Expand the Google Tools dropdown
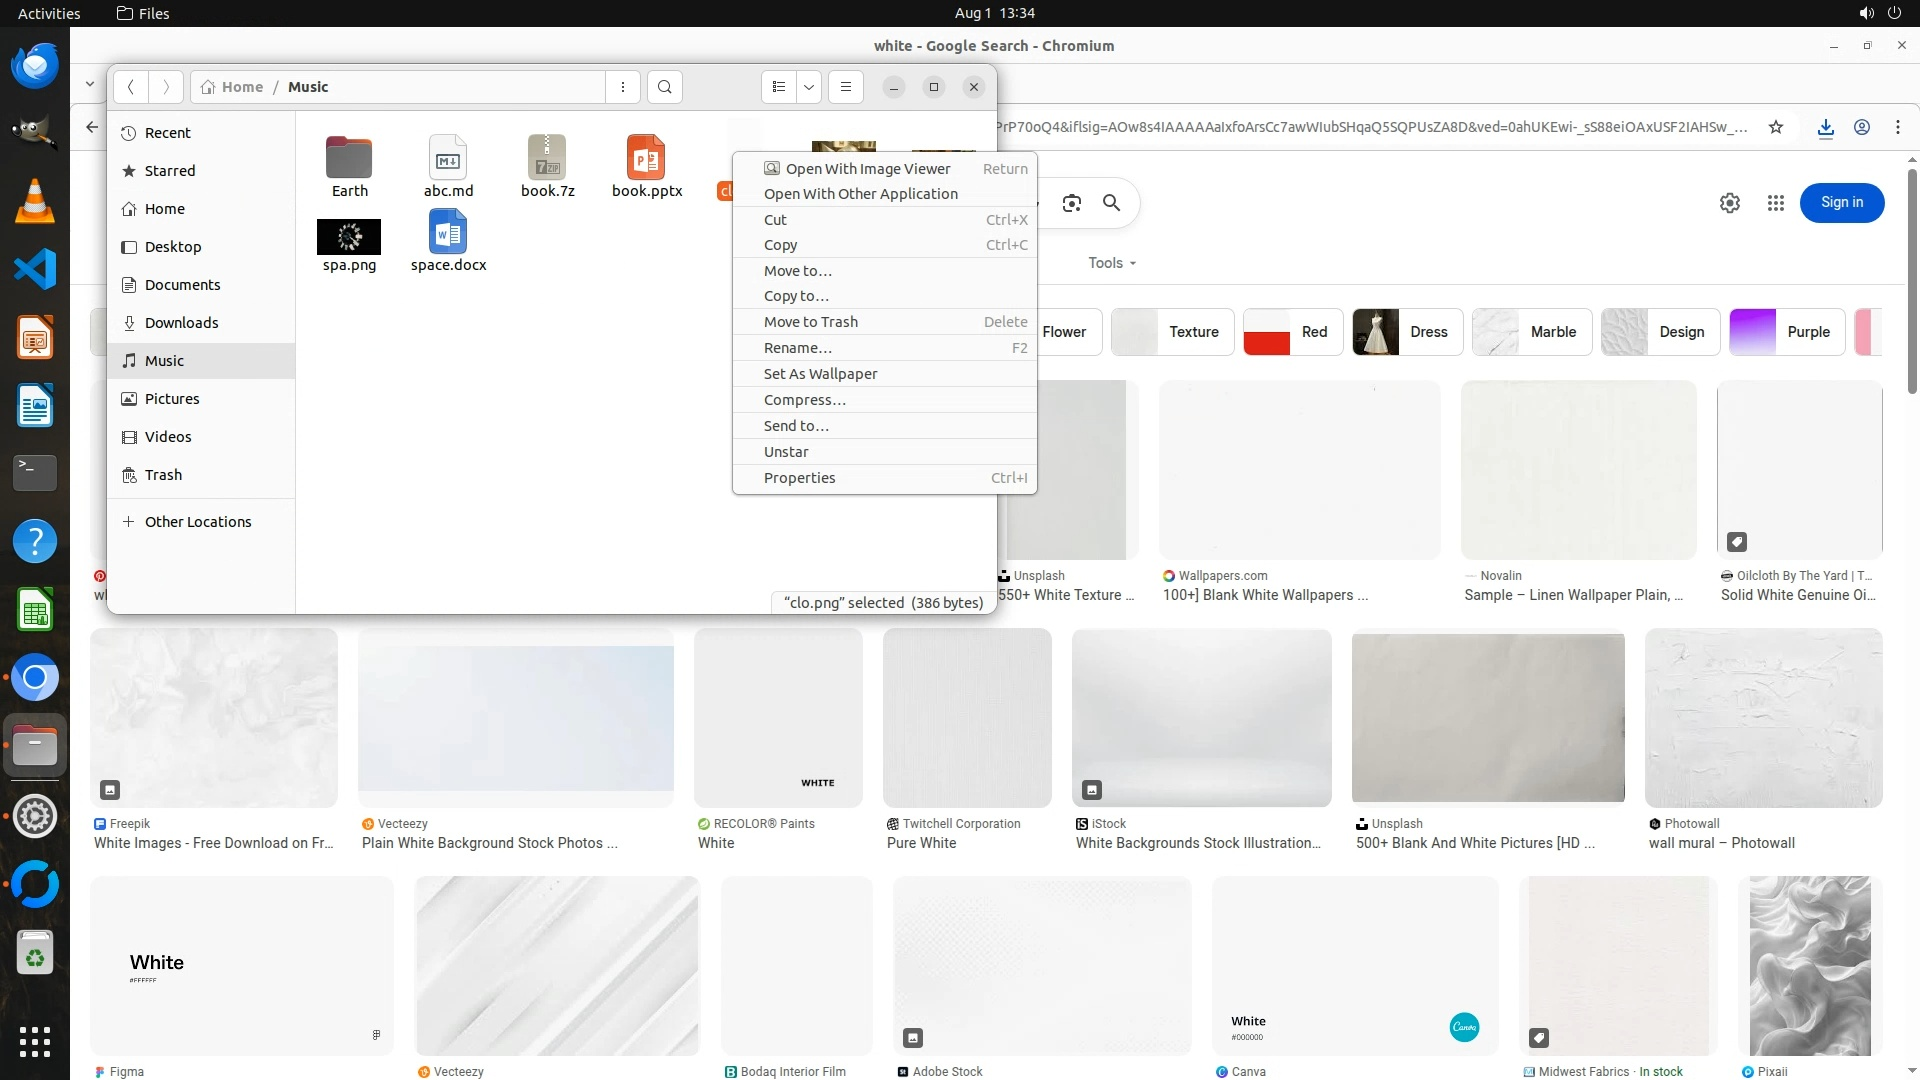This screenshot has height=1080, width=1920. [x=1112, y=263]
